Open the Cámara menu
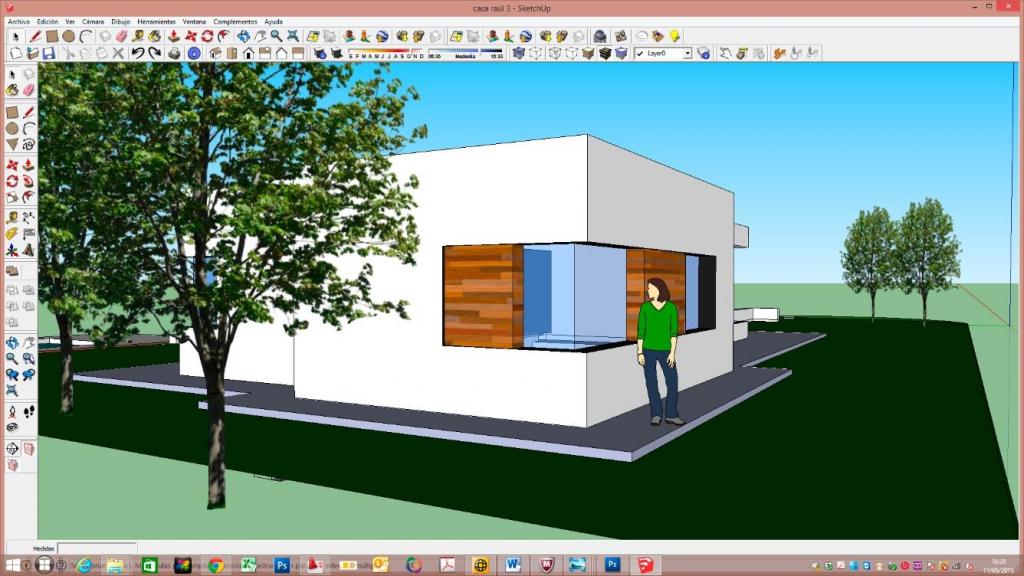 click(92, 21)
